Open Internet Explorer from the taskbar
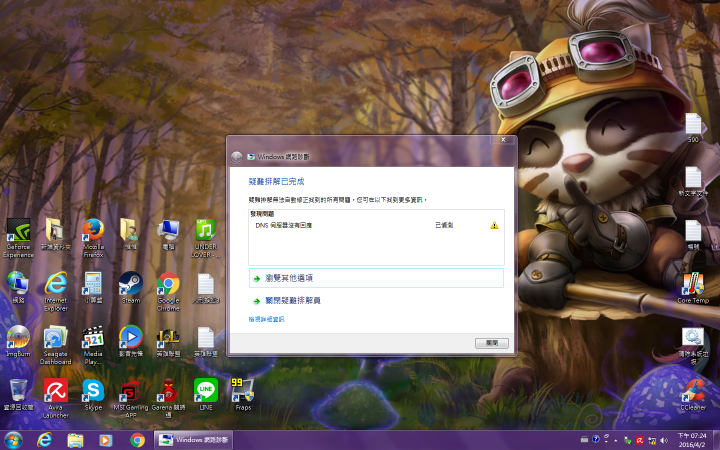Screen dimensions: 720x450 [x=44, y=440]
